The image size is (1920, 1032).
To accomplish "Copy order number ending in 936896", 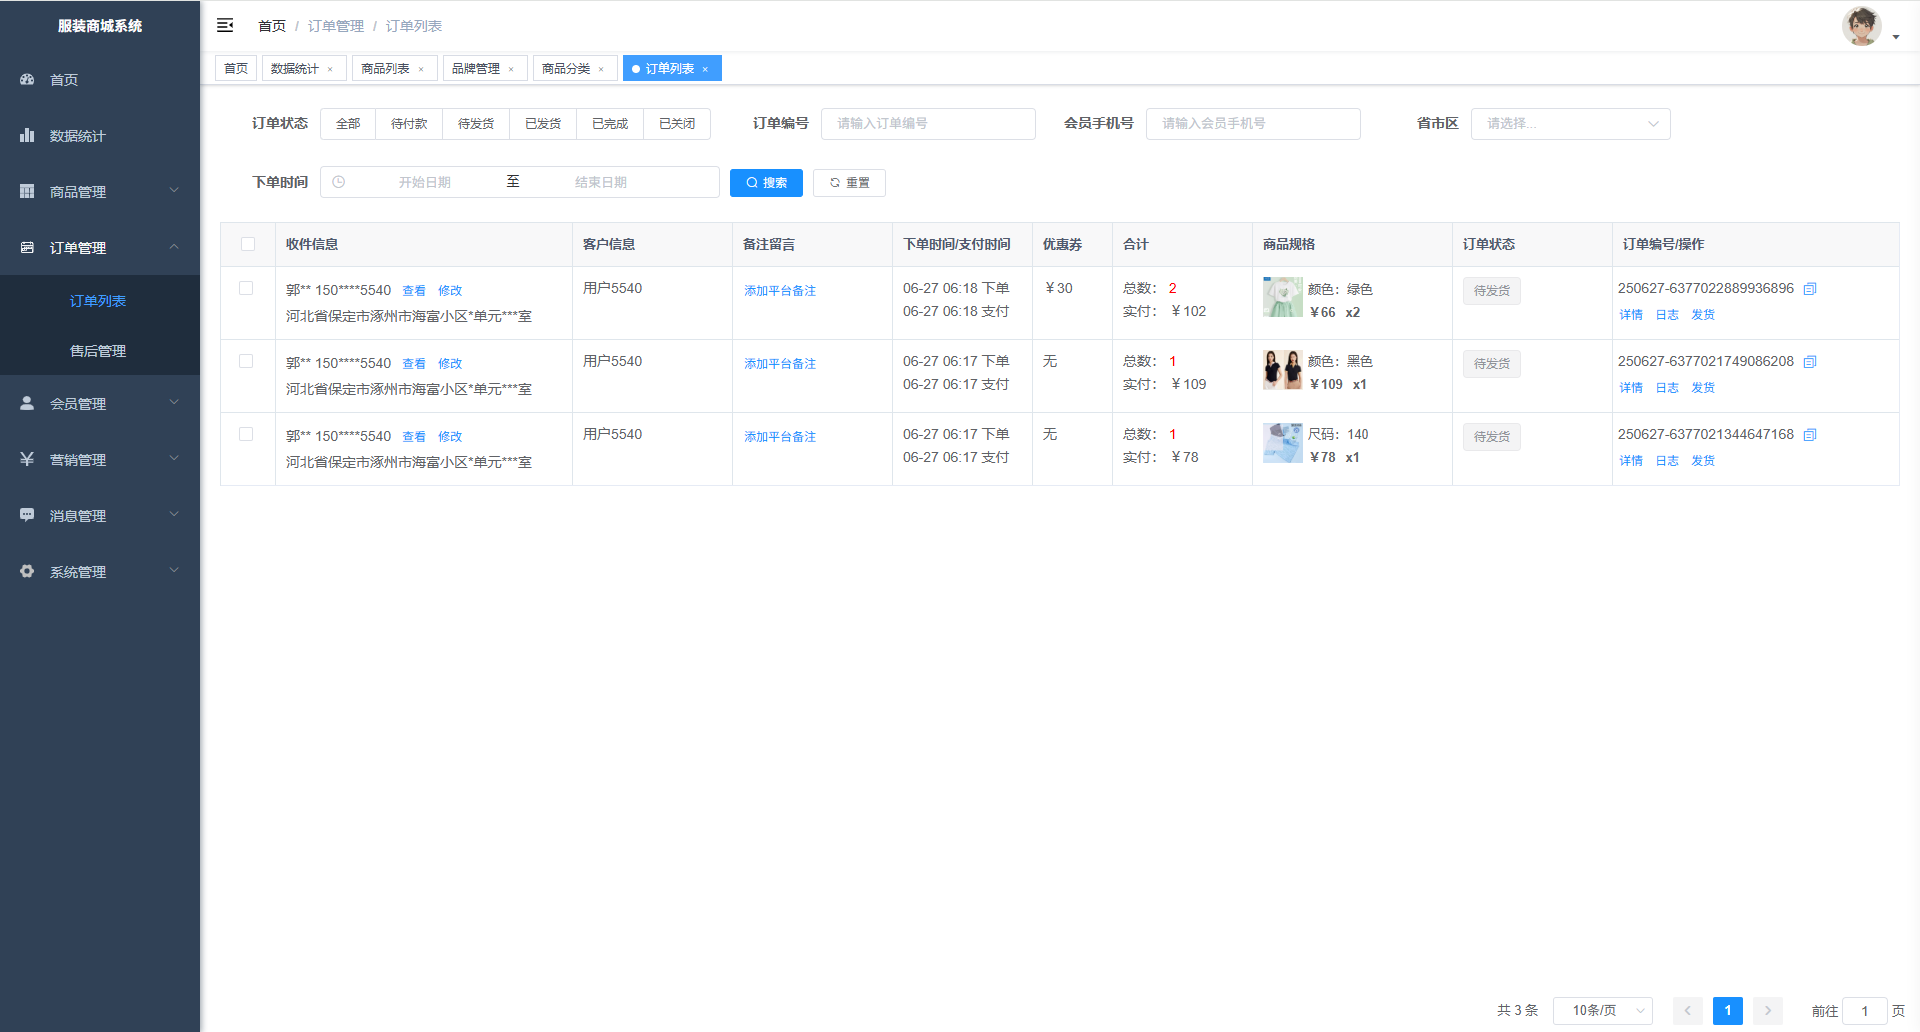I will pyautogui.click(x=1810, y=289).
